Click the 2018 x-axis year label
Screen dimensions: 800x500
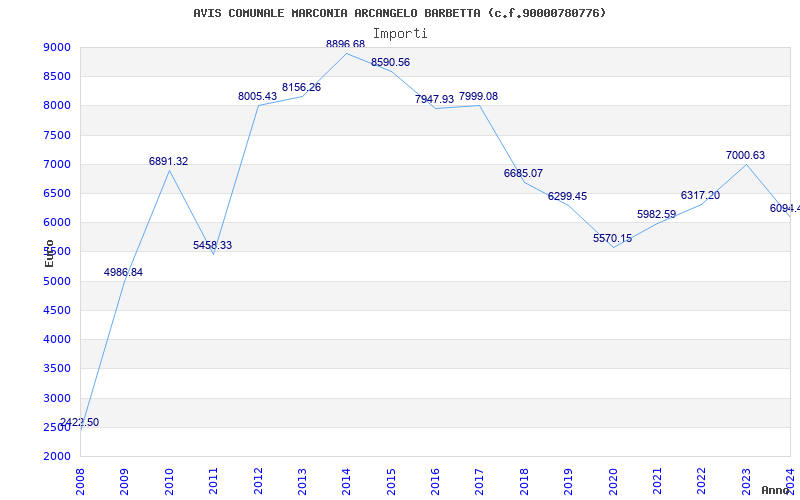(524, 482)
